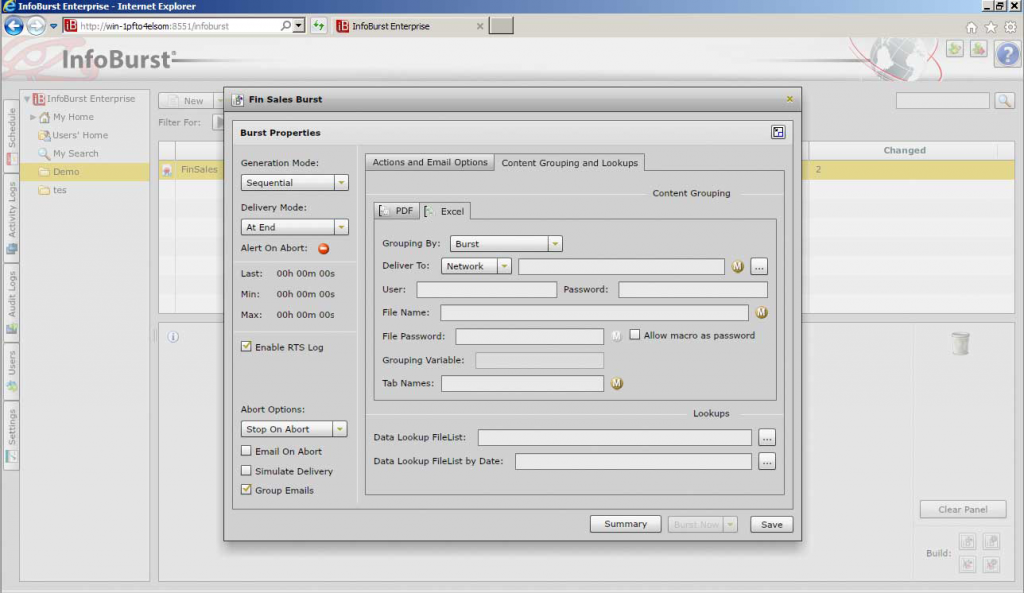Open Internet Explorer home icon
The height and width of the screenshot is (593, 1024).
[971, 27]
